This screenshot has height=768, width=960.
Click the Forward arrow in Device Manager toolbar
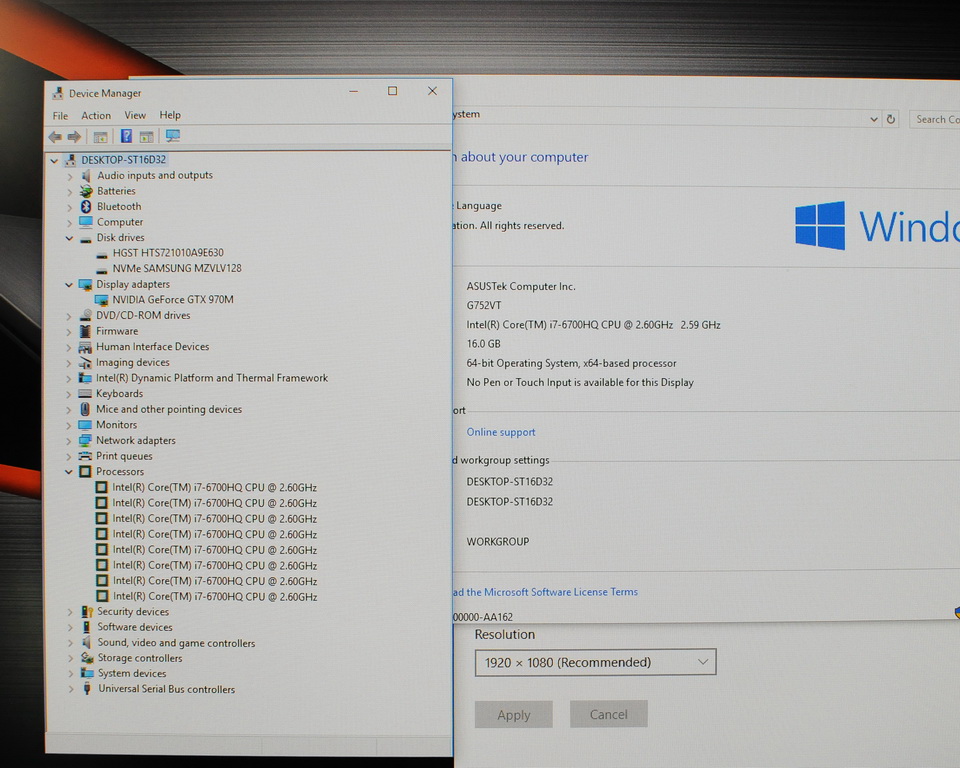[x=74, y=137]
